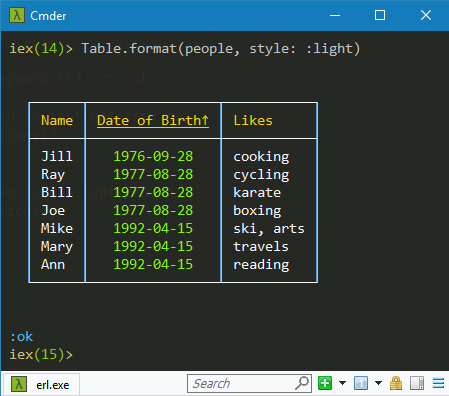Click Mike's date '1992-04-15'

[x=153, y=228]
